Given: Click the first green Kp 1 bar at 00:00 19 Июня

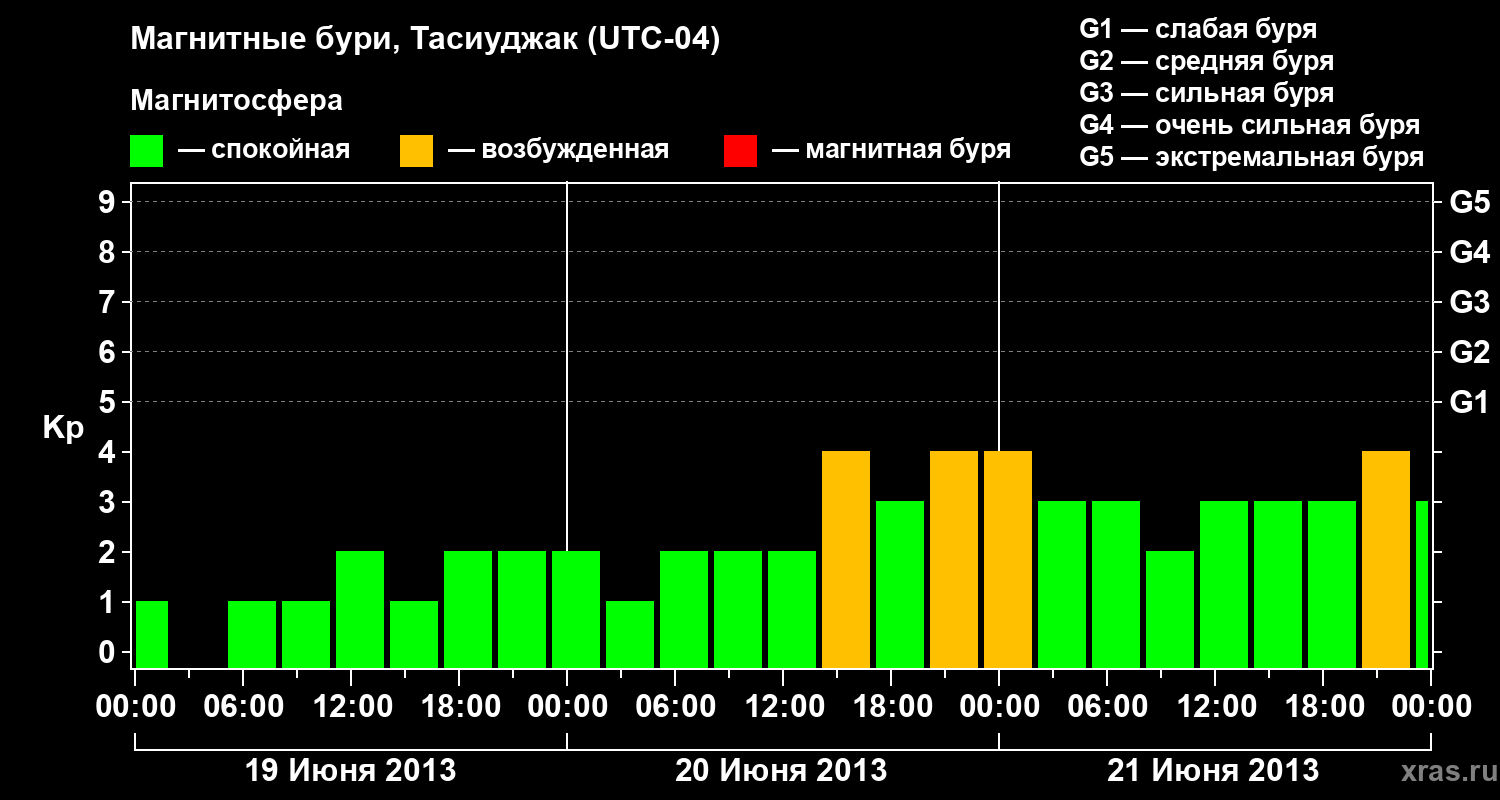Looking at the screenshot, I should coord(152,634).
